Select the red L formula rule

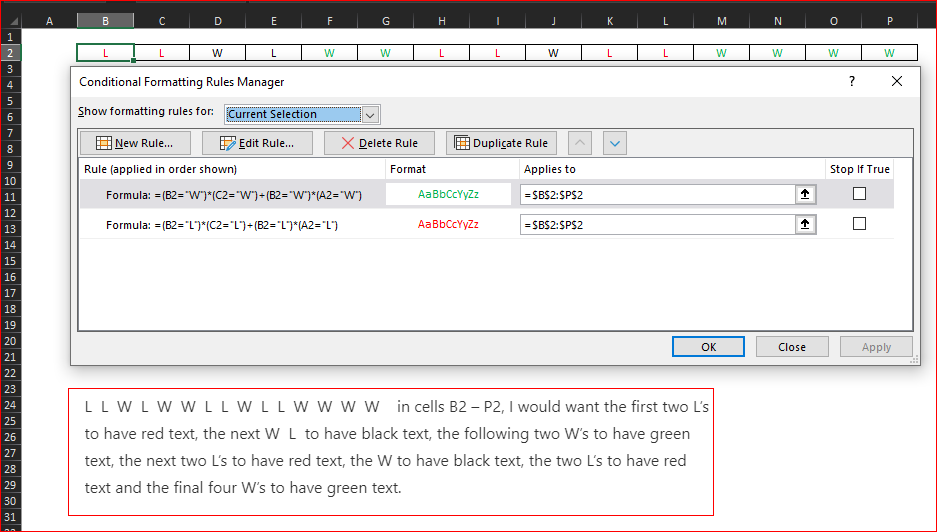pyautogui.click(x=234, y=225)
